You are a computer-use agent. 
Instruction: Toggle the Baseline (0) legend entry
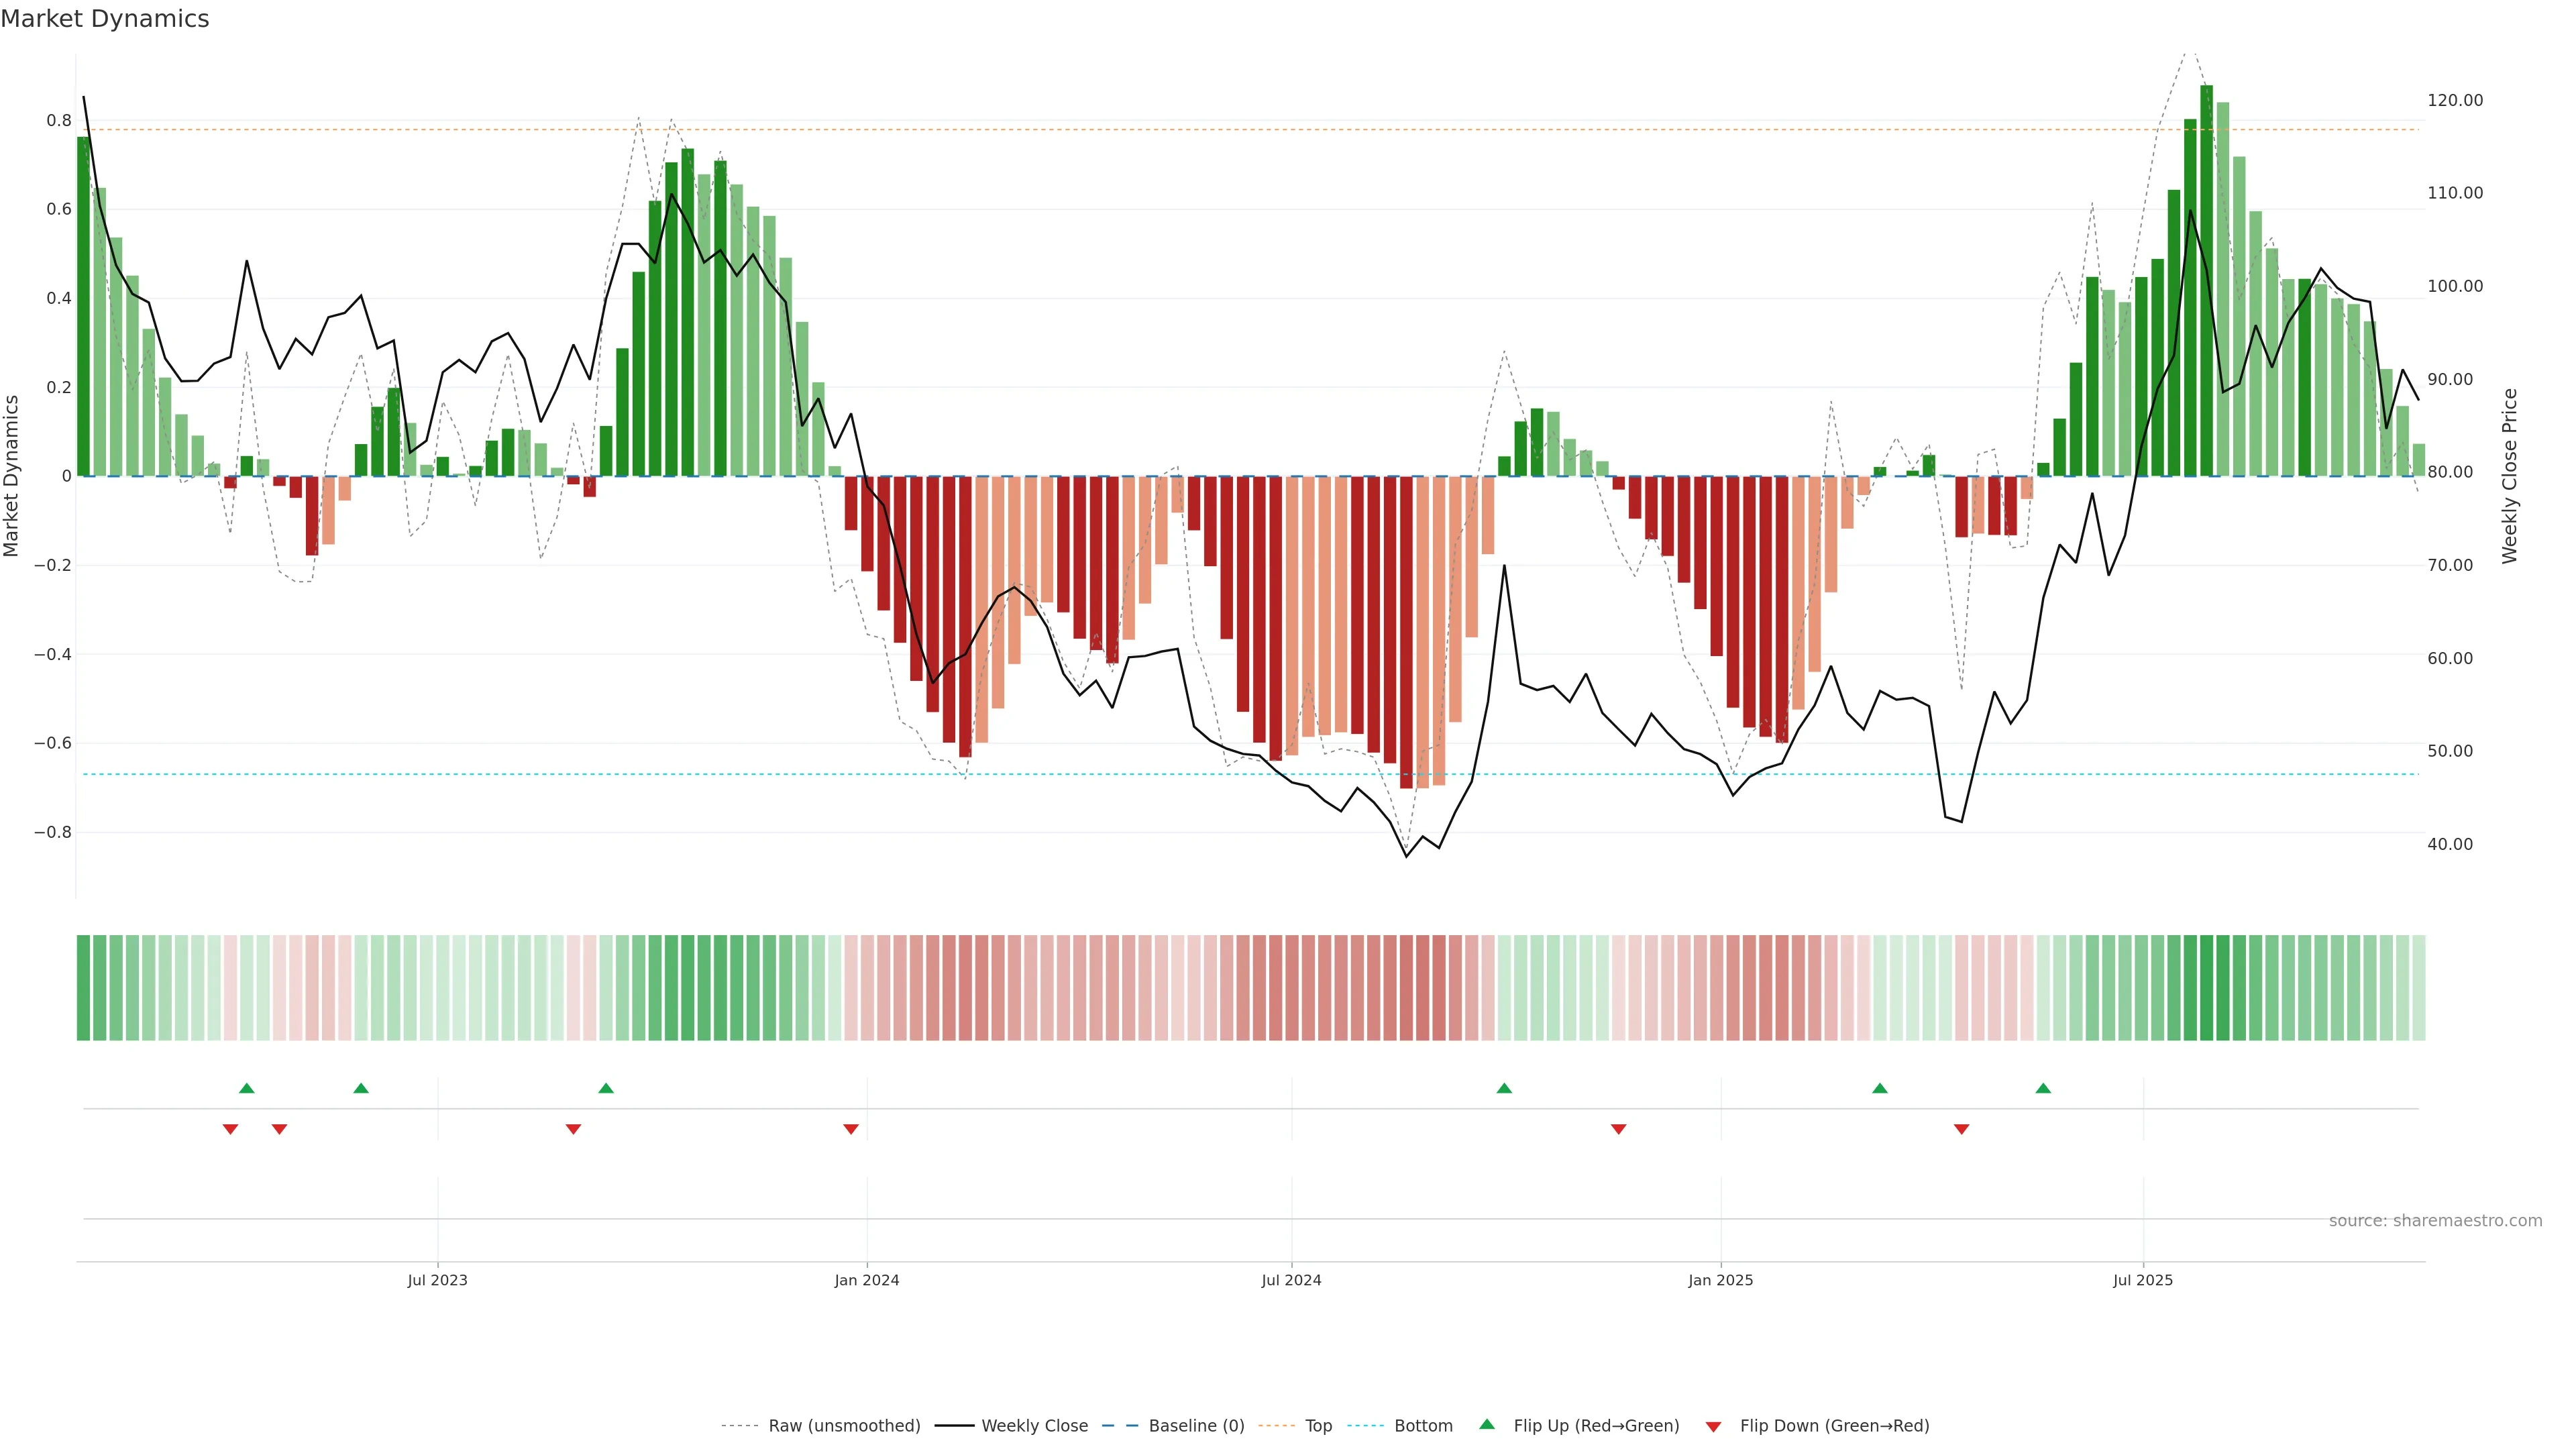[1196, 1426]
